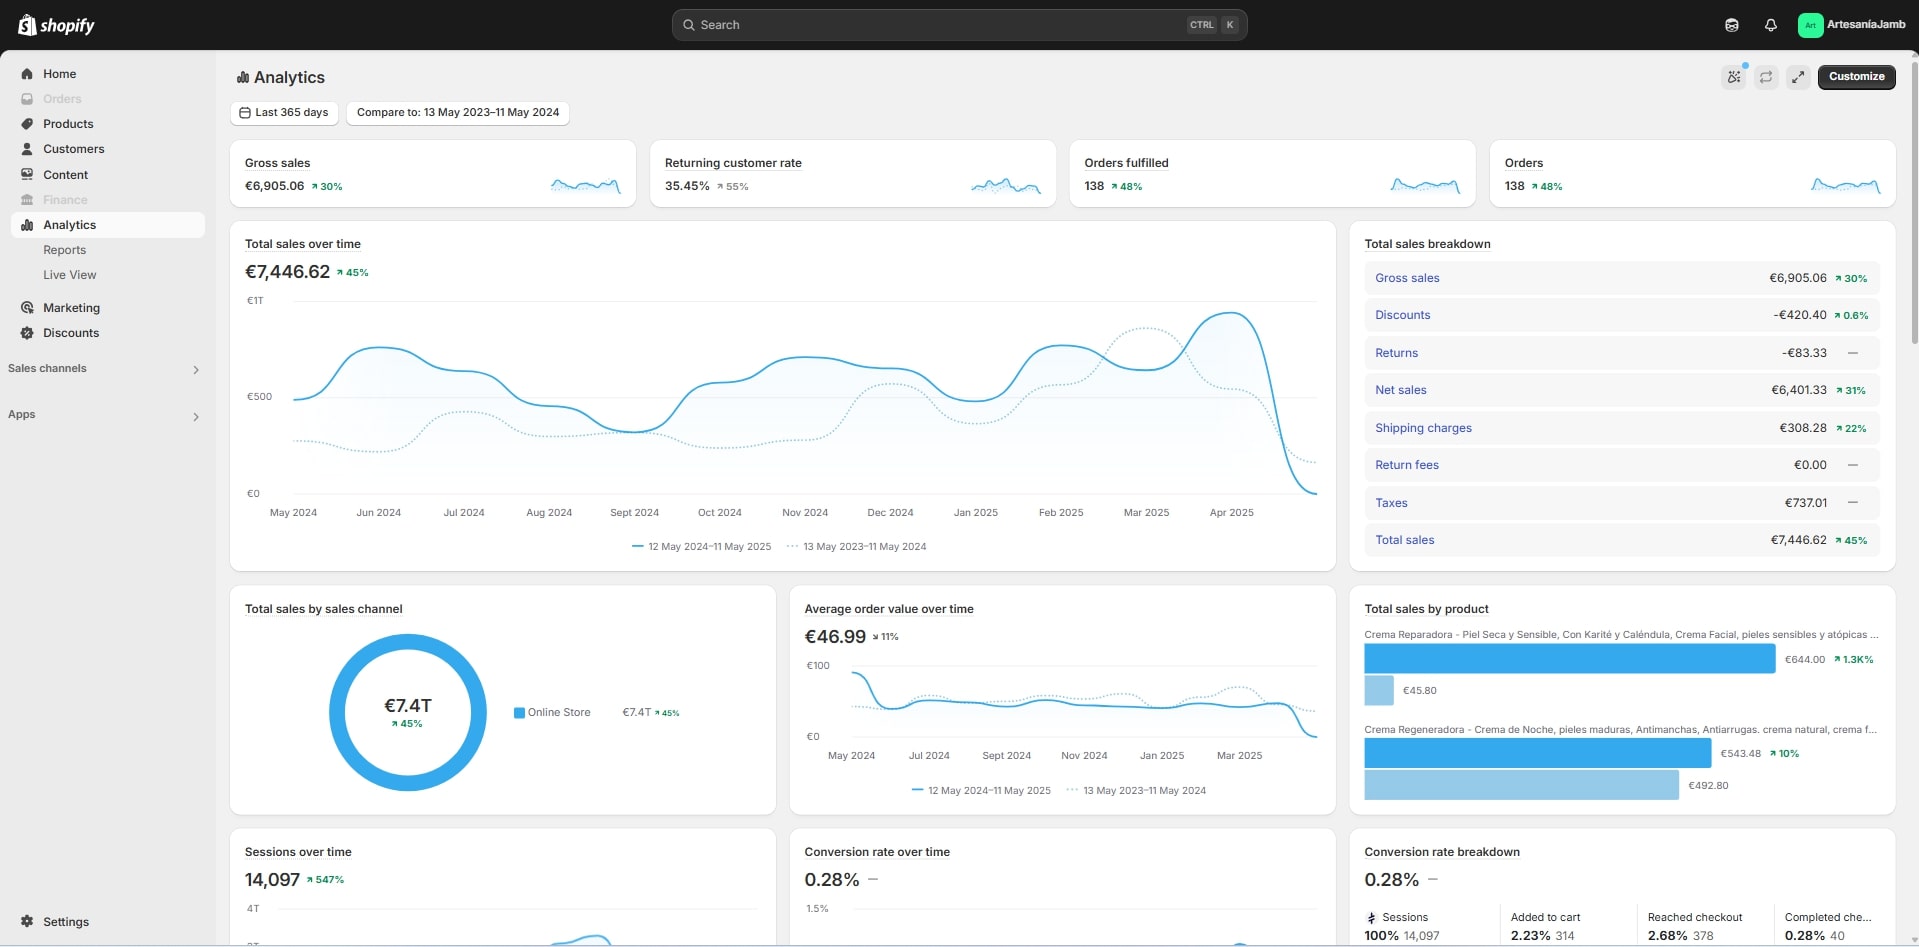Go to Reports in the sidebar
The image size is (1919, 947).
pyautogui.click(x=64, y=250)
